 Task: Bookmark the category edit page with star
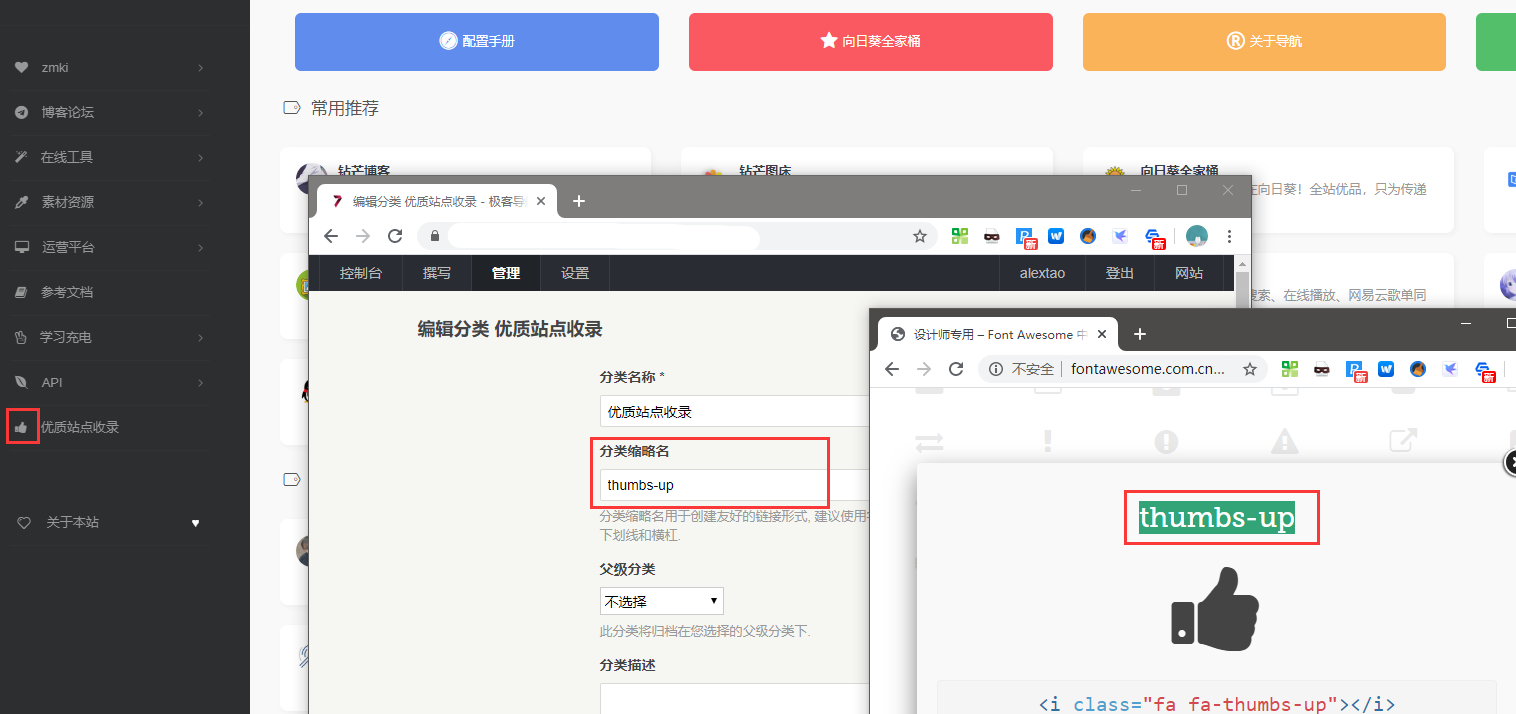click(x=920, y=236)
